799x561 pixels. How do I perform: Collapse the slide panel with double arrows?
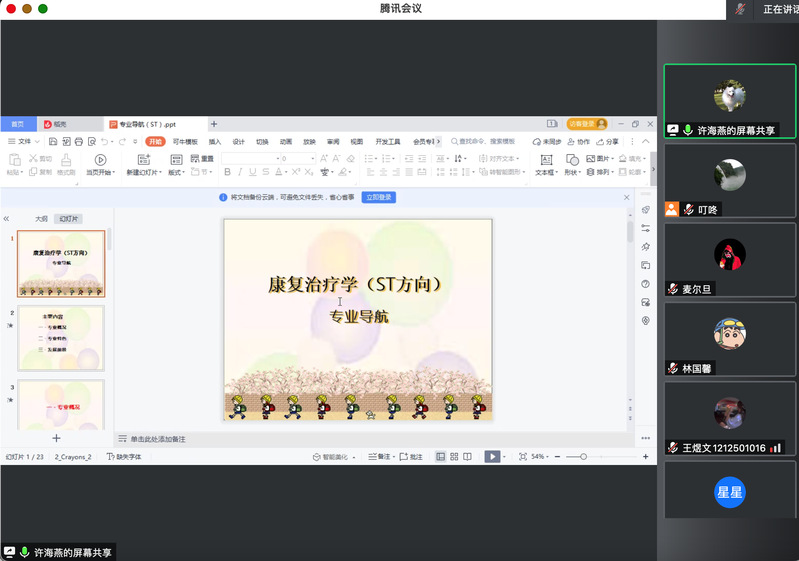pyautogui.click(x=7, y=218)
